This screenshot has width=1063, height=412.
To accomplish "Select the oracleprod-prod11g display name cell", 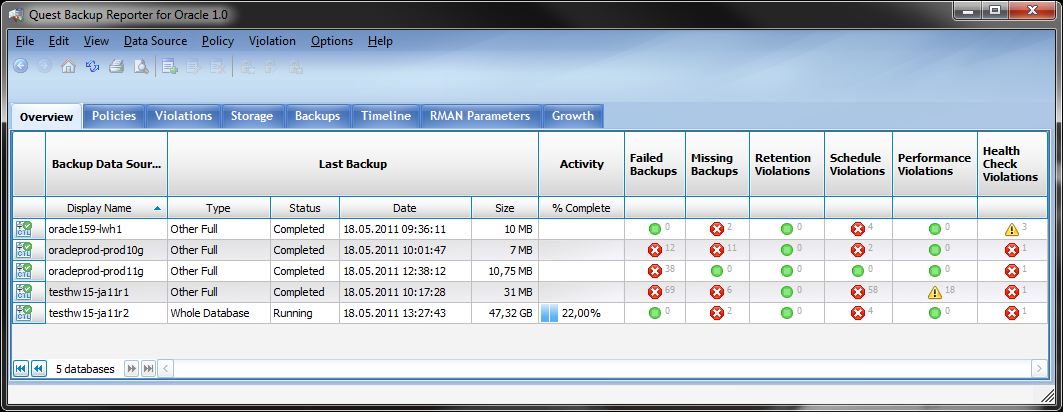I will [x=106, y=271].
